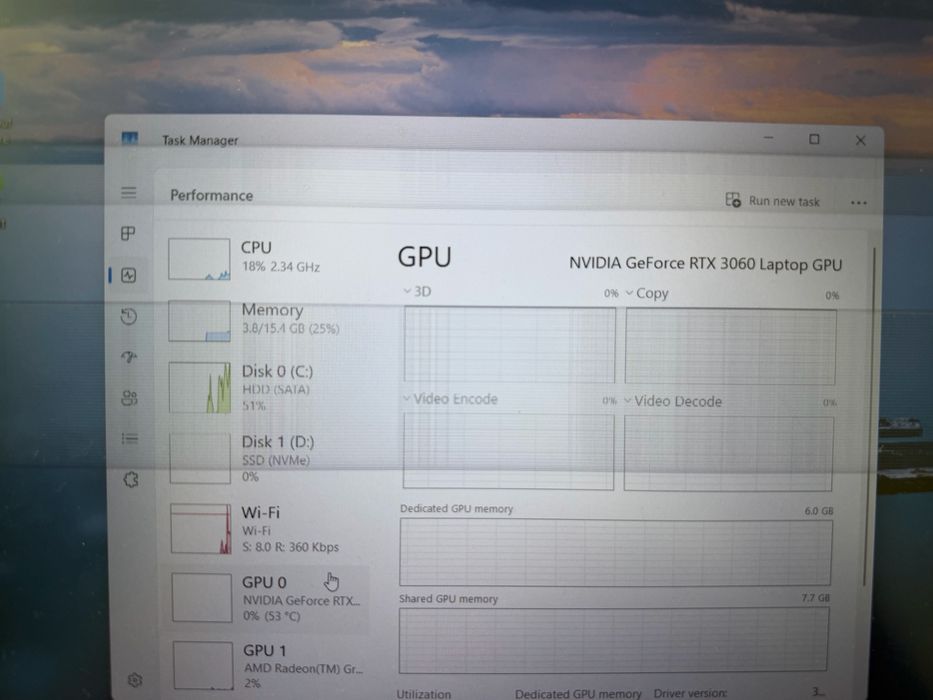Viewport: 933px width, 700px height.
Task: Click the Run new task icon
Action: [732, 199]
